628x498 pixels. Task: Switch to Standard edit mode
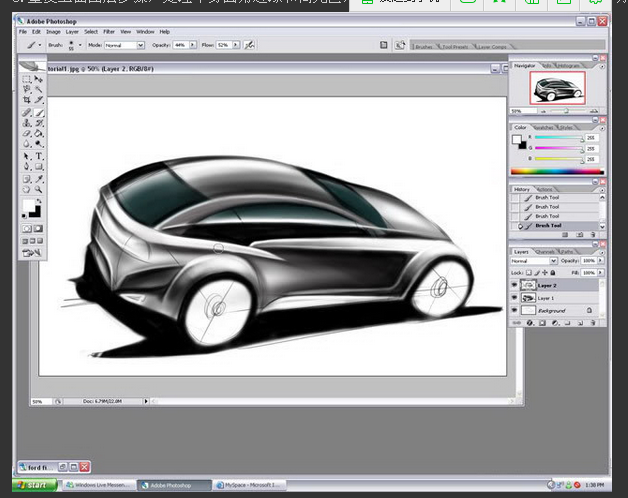27,229
